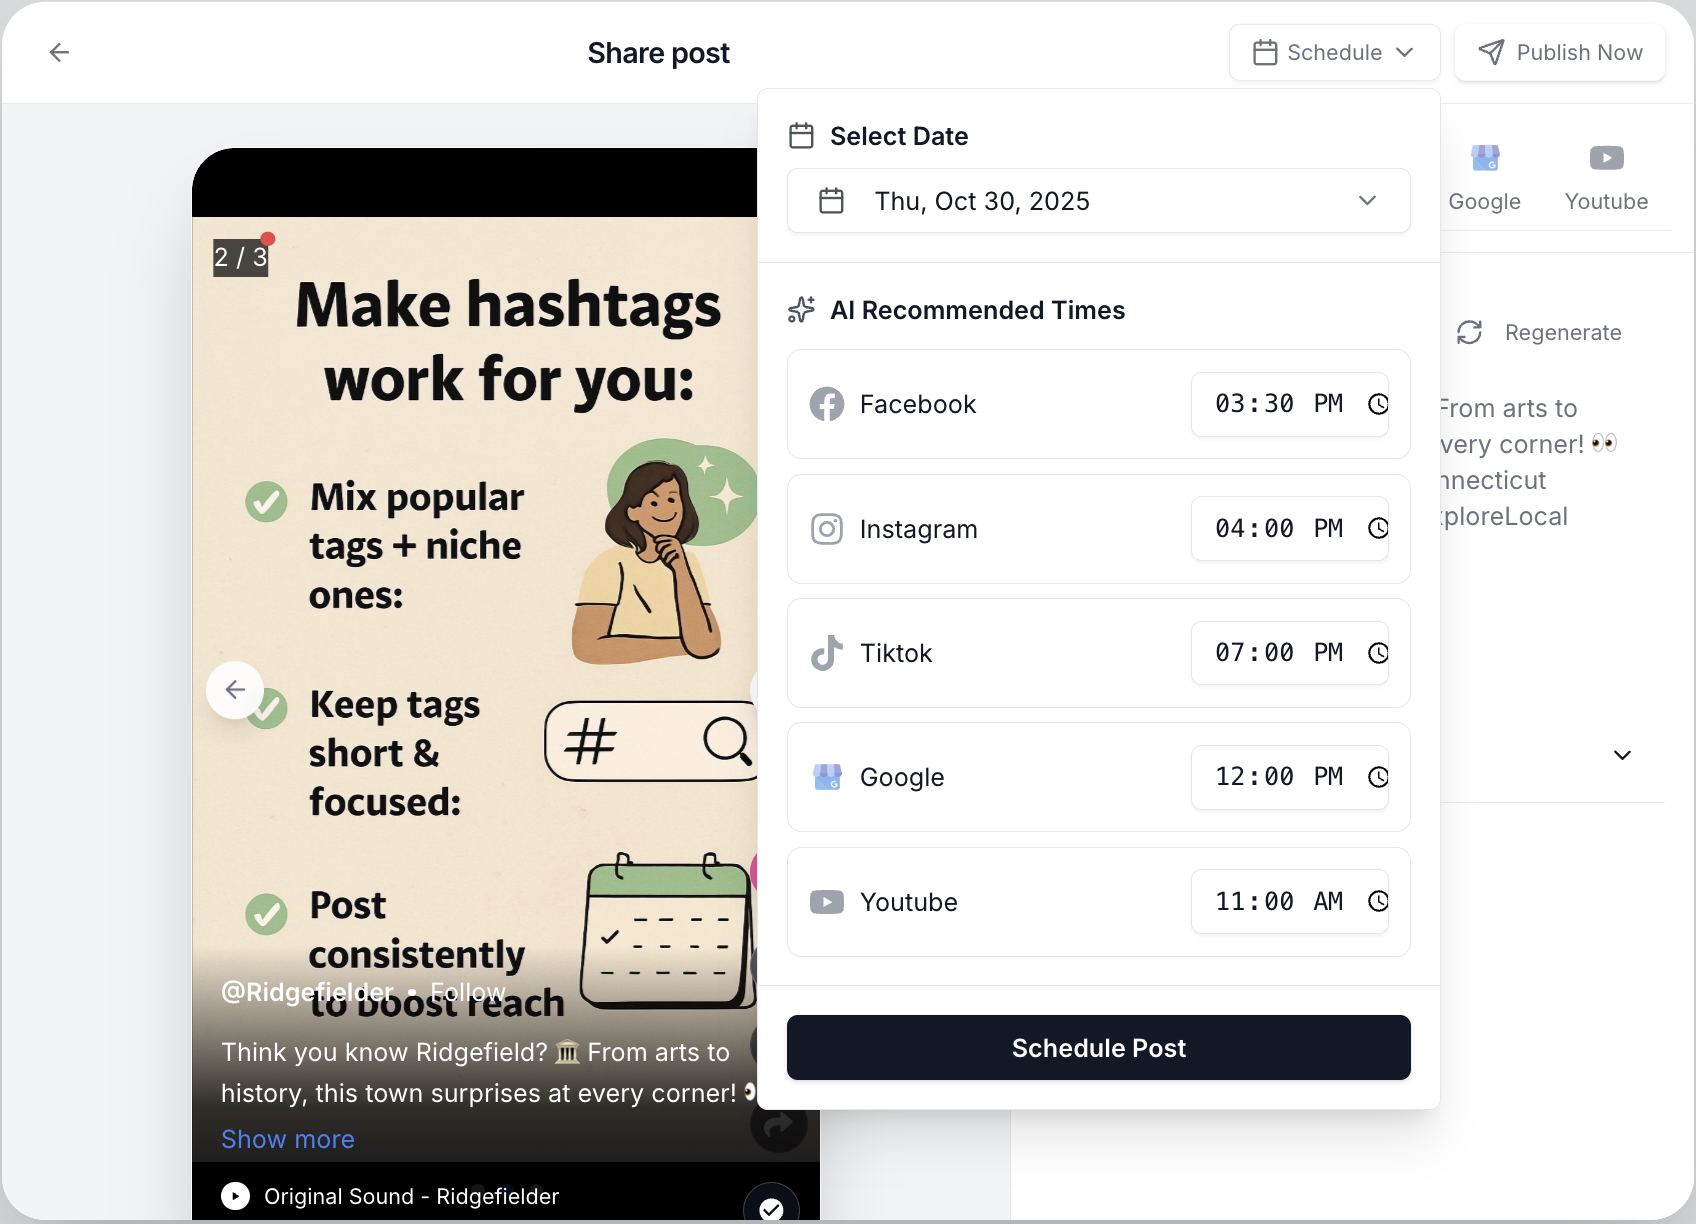1696x1224 pixels.
Task: Click the back arrow on the carousel image
Action: coord(234,690)
